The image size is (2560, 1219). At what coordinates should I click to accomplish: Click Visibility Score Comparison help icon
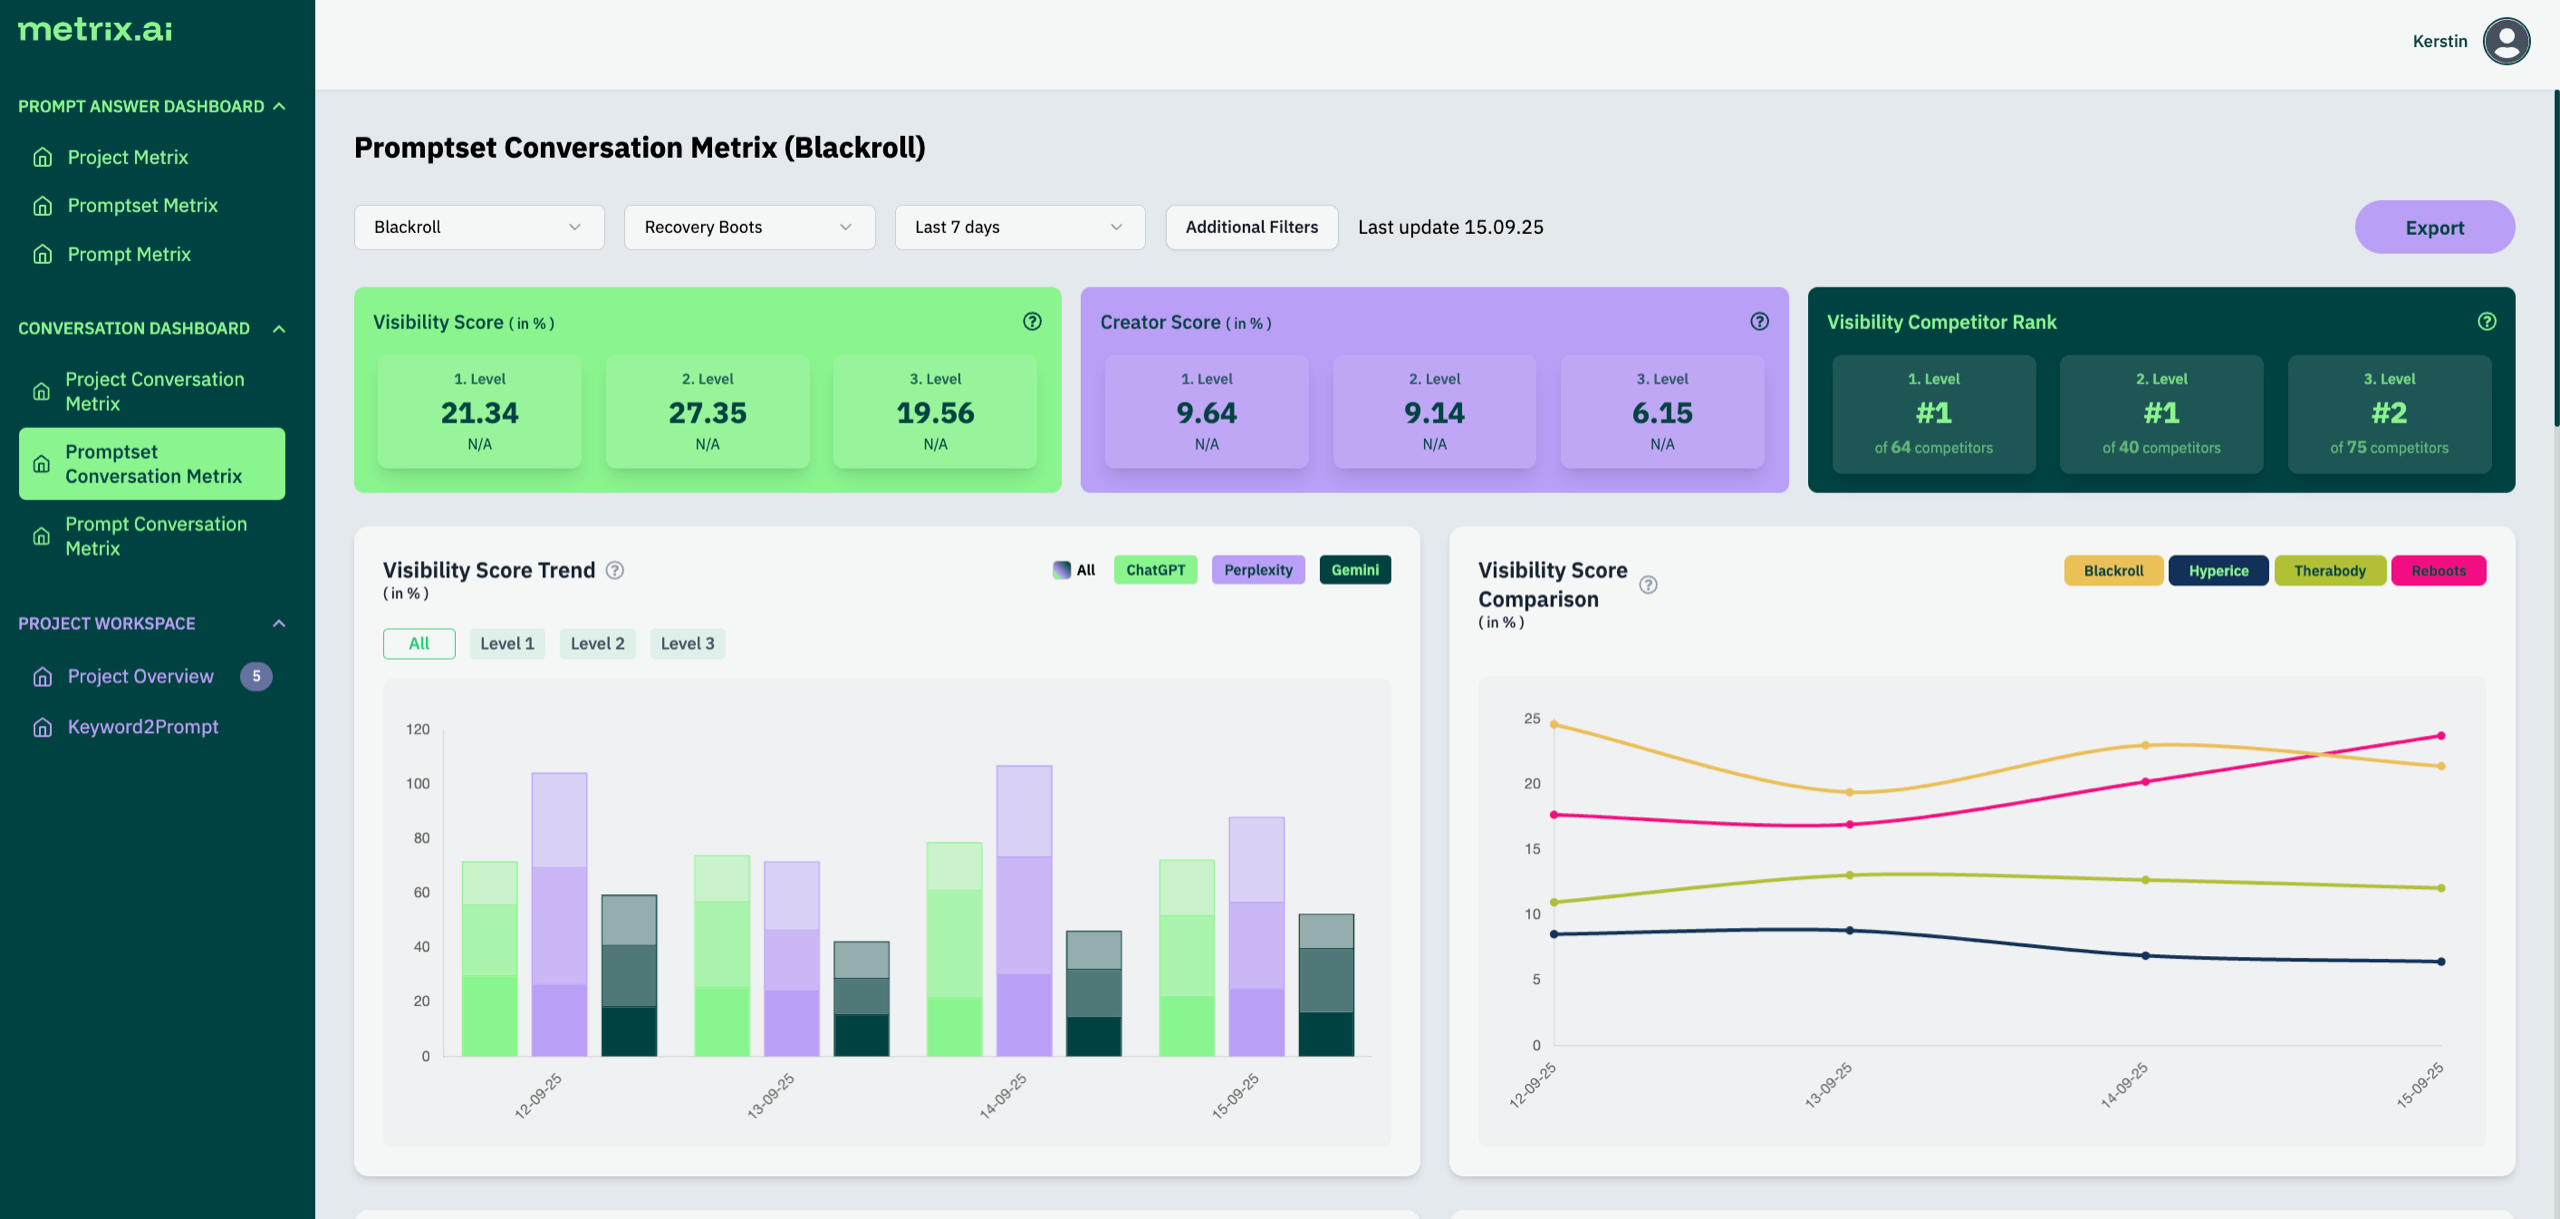coord(1648,585)
